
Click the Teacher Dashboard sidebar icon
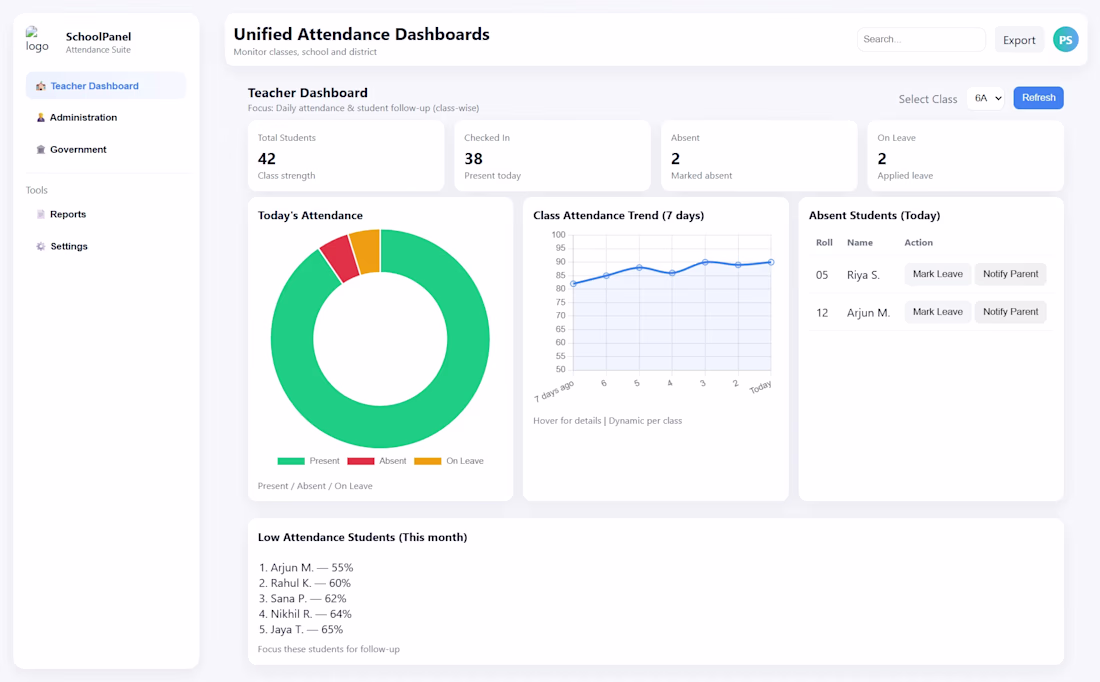click(x=41, y=86)
